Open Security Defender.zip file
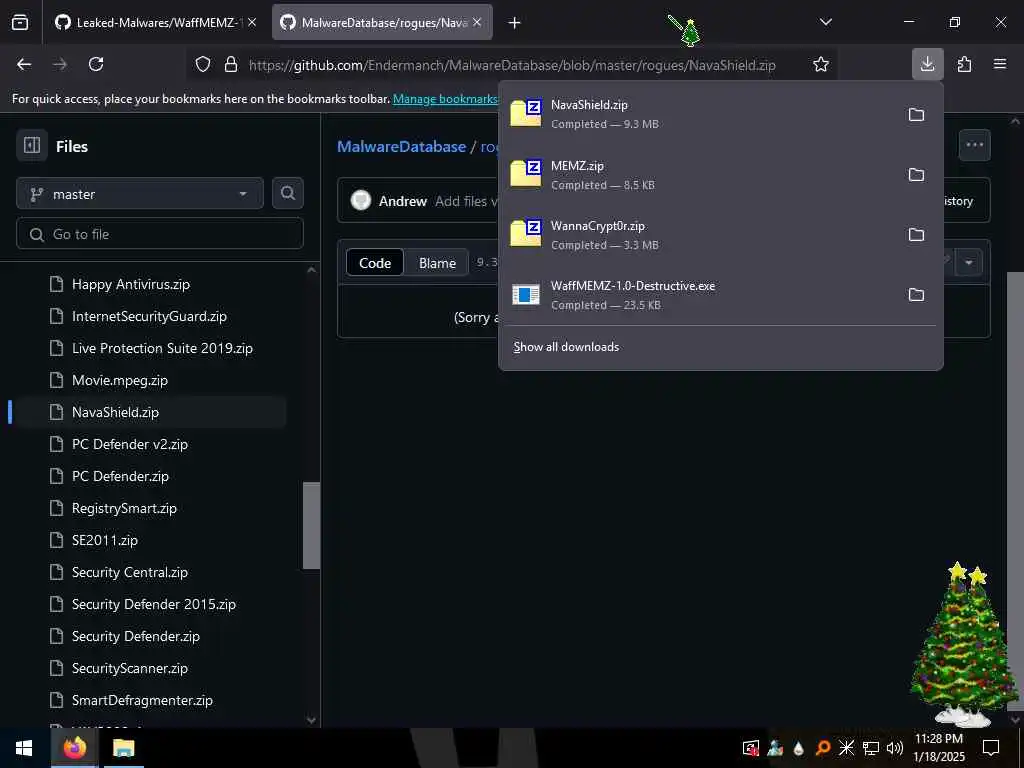This screenshot has width=1024, height=768. click(135, 636)
